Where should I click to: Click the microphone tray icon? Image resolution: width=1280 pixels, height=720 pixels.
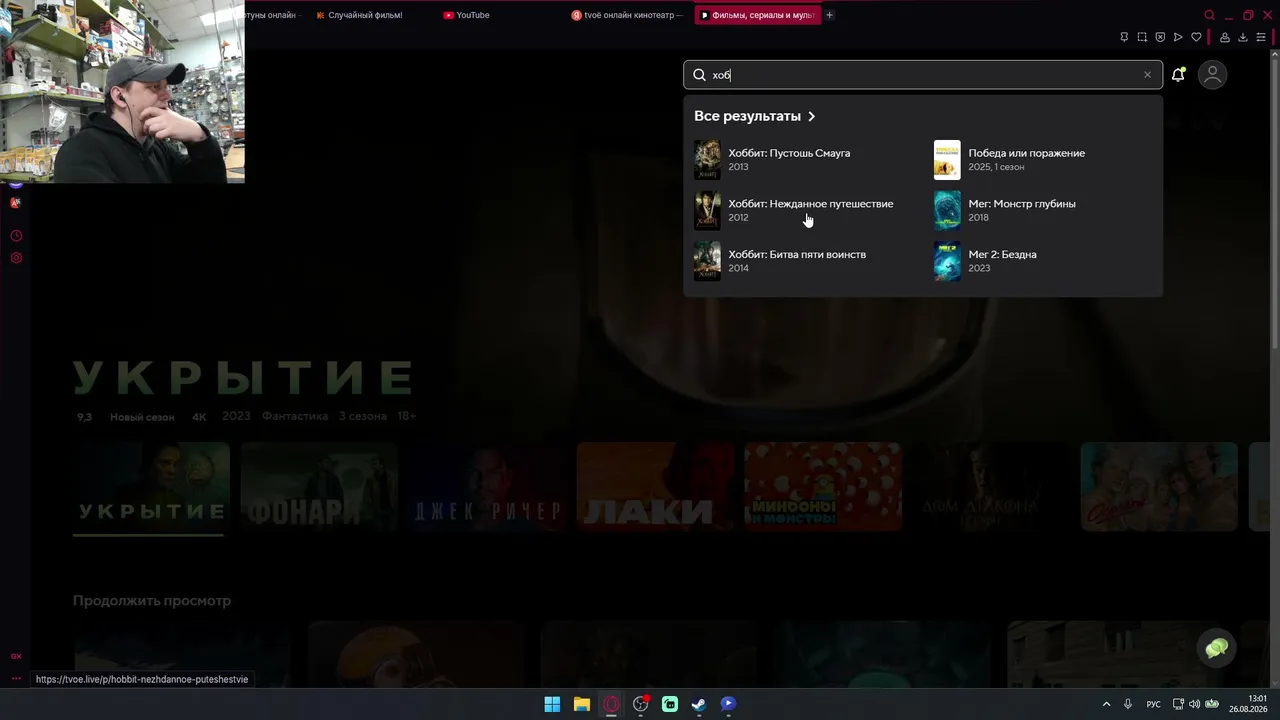coord(1128,704)
